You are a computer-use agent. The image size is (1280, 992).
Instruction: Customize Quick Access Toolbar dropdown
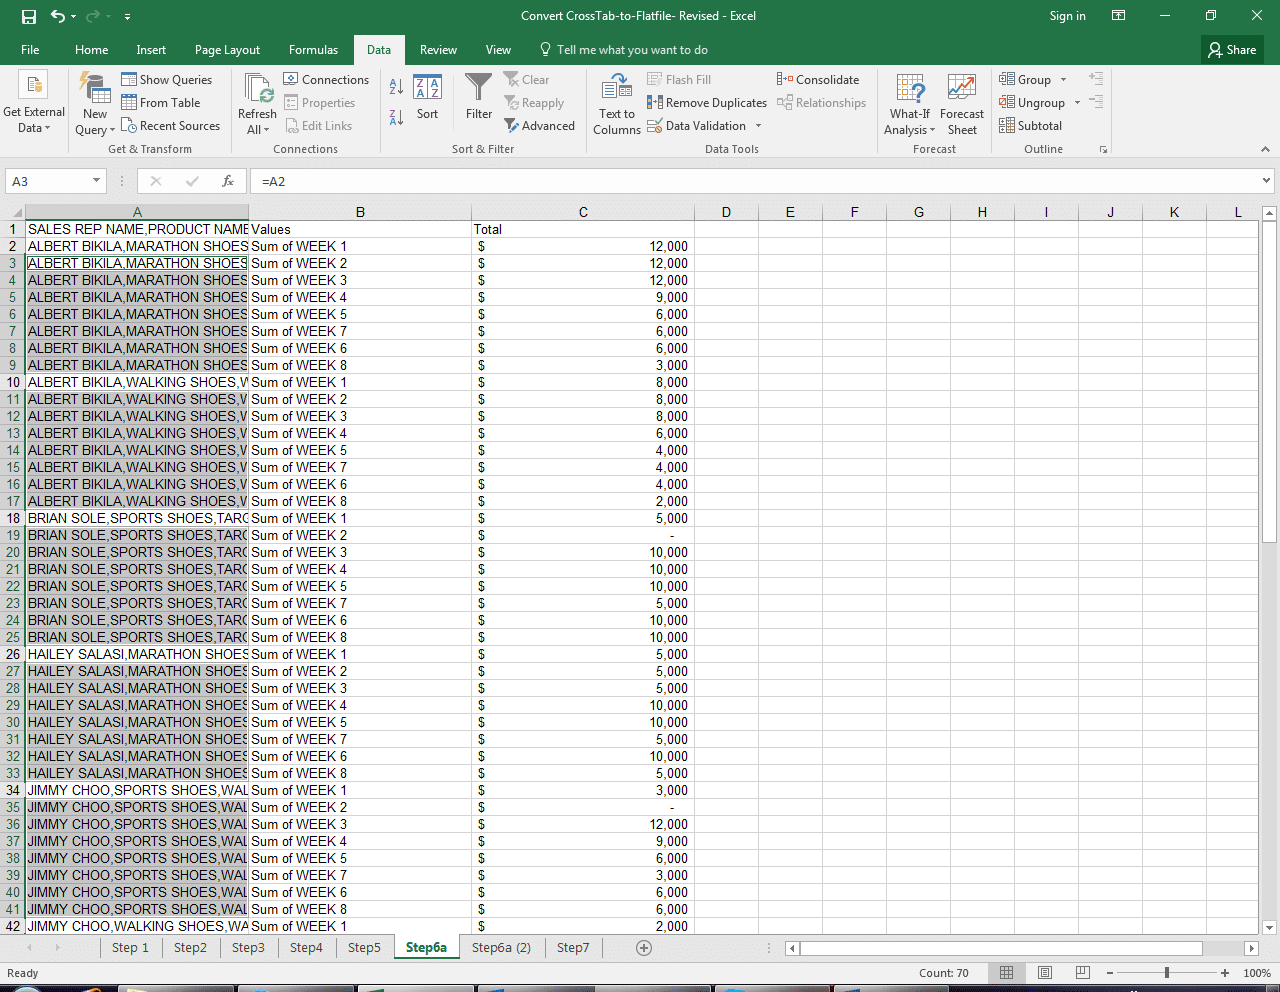coord(127,17)
